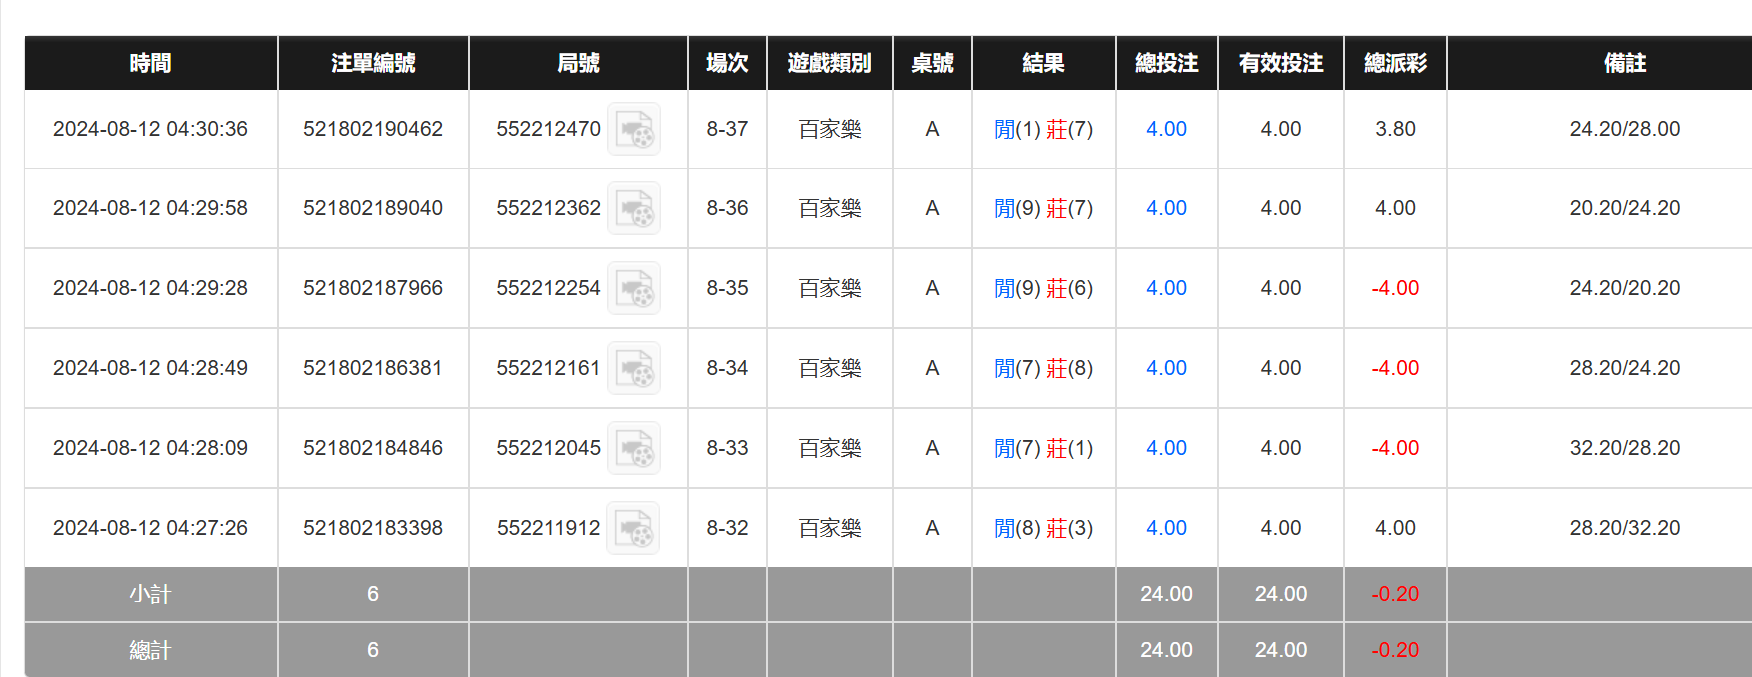Open video replay icon for round 552212470
This screenshot has width=1752, height=677.
pos(634,130)
